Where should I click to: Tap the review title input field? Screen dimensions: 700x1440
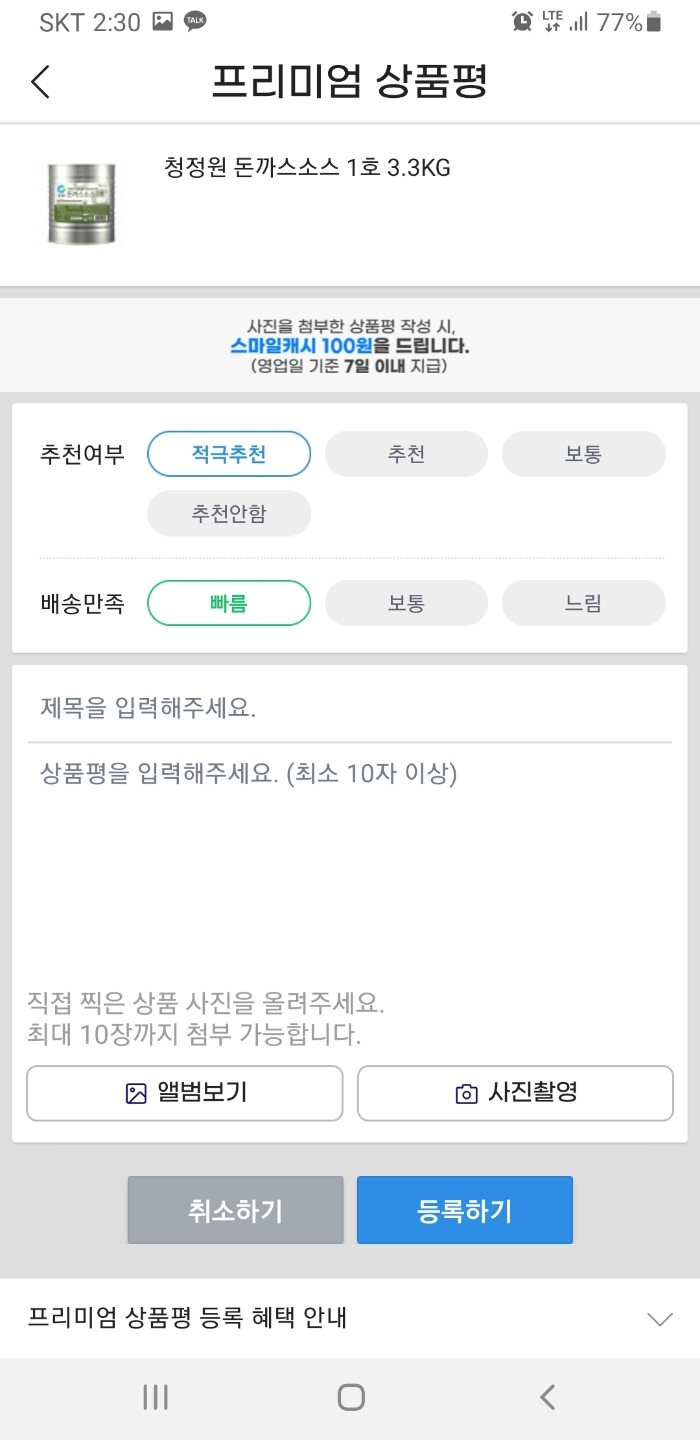coord(350,705)
